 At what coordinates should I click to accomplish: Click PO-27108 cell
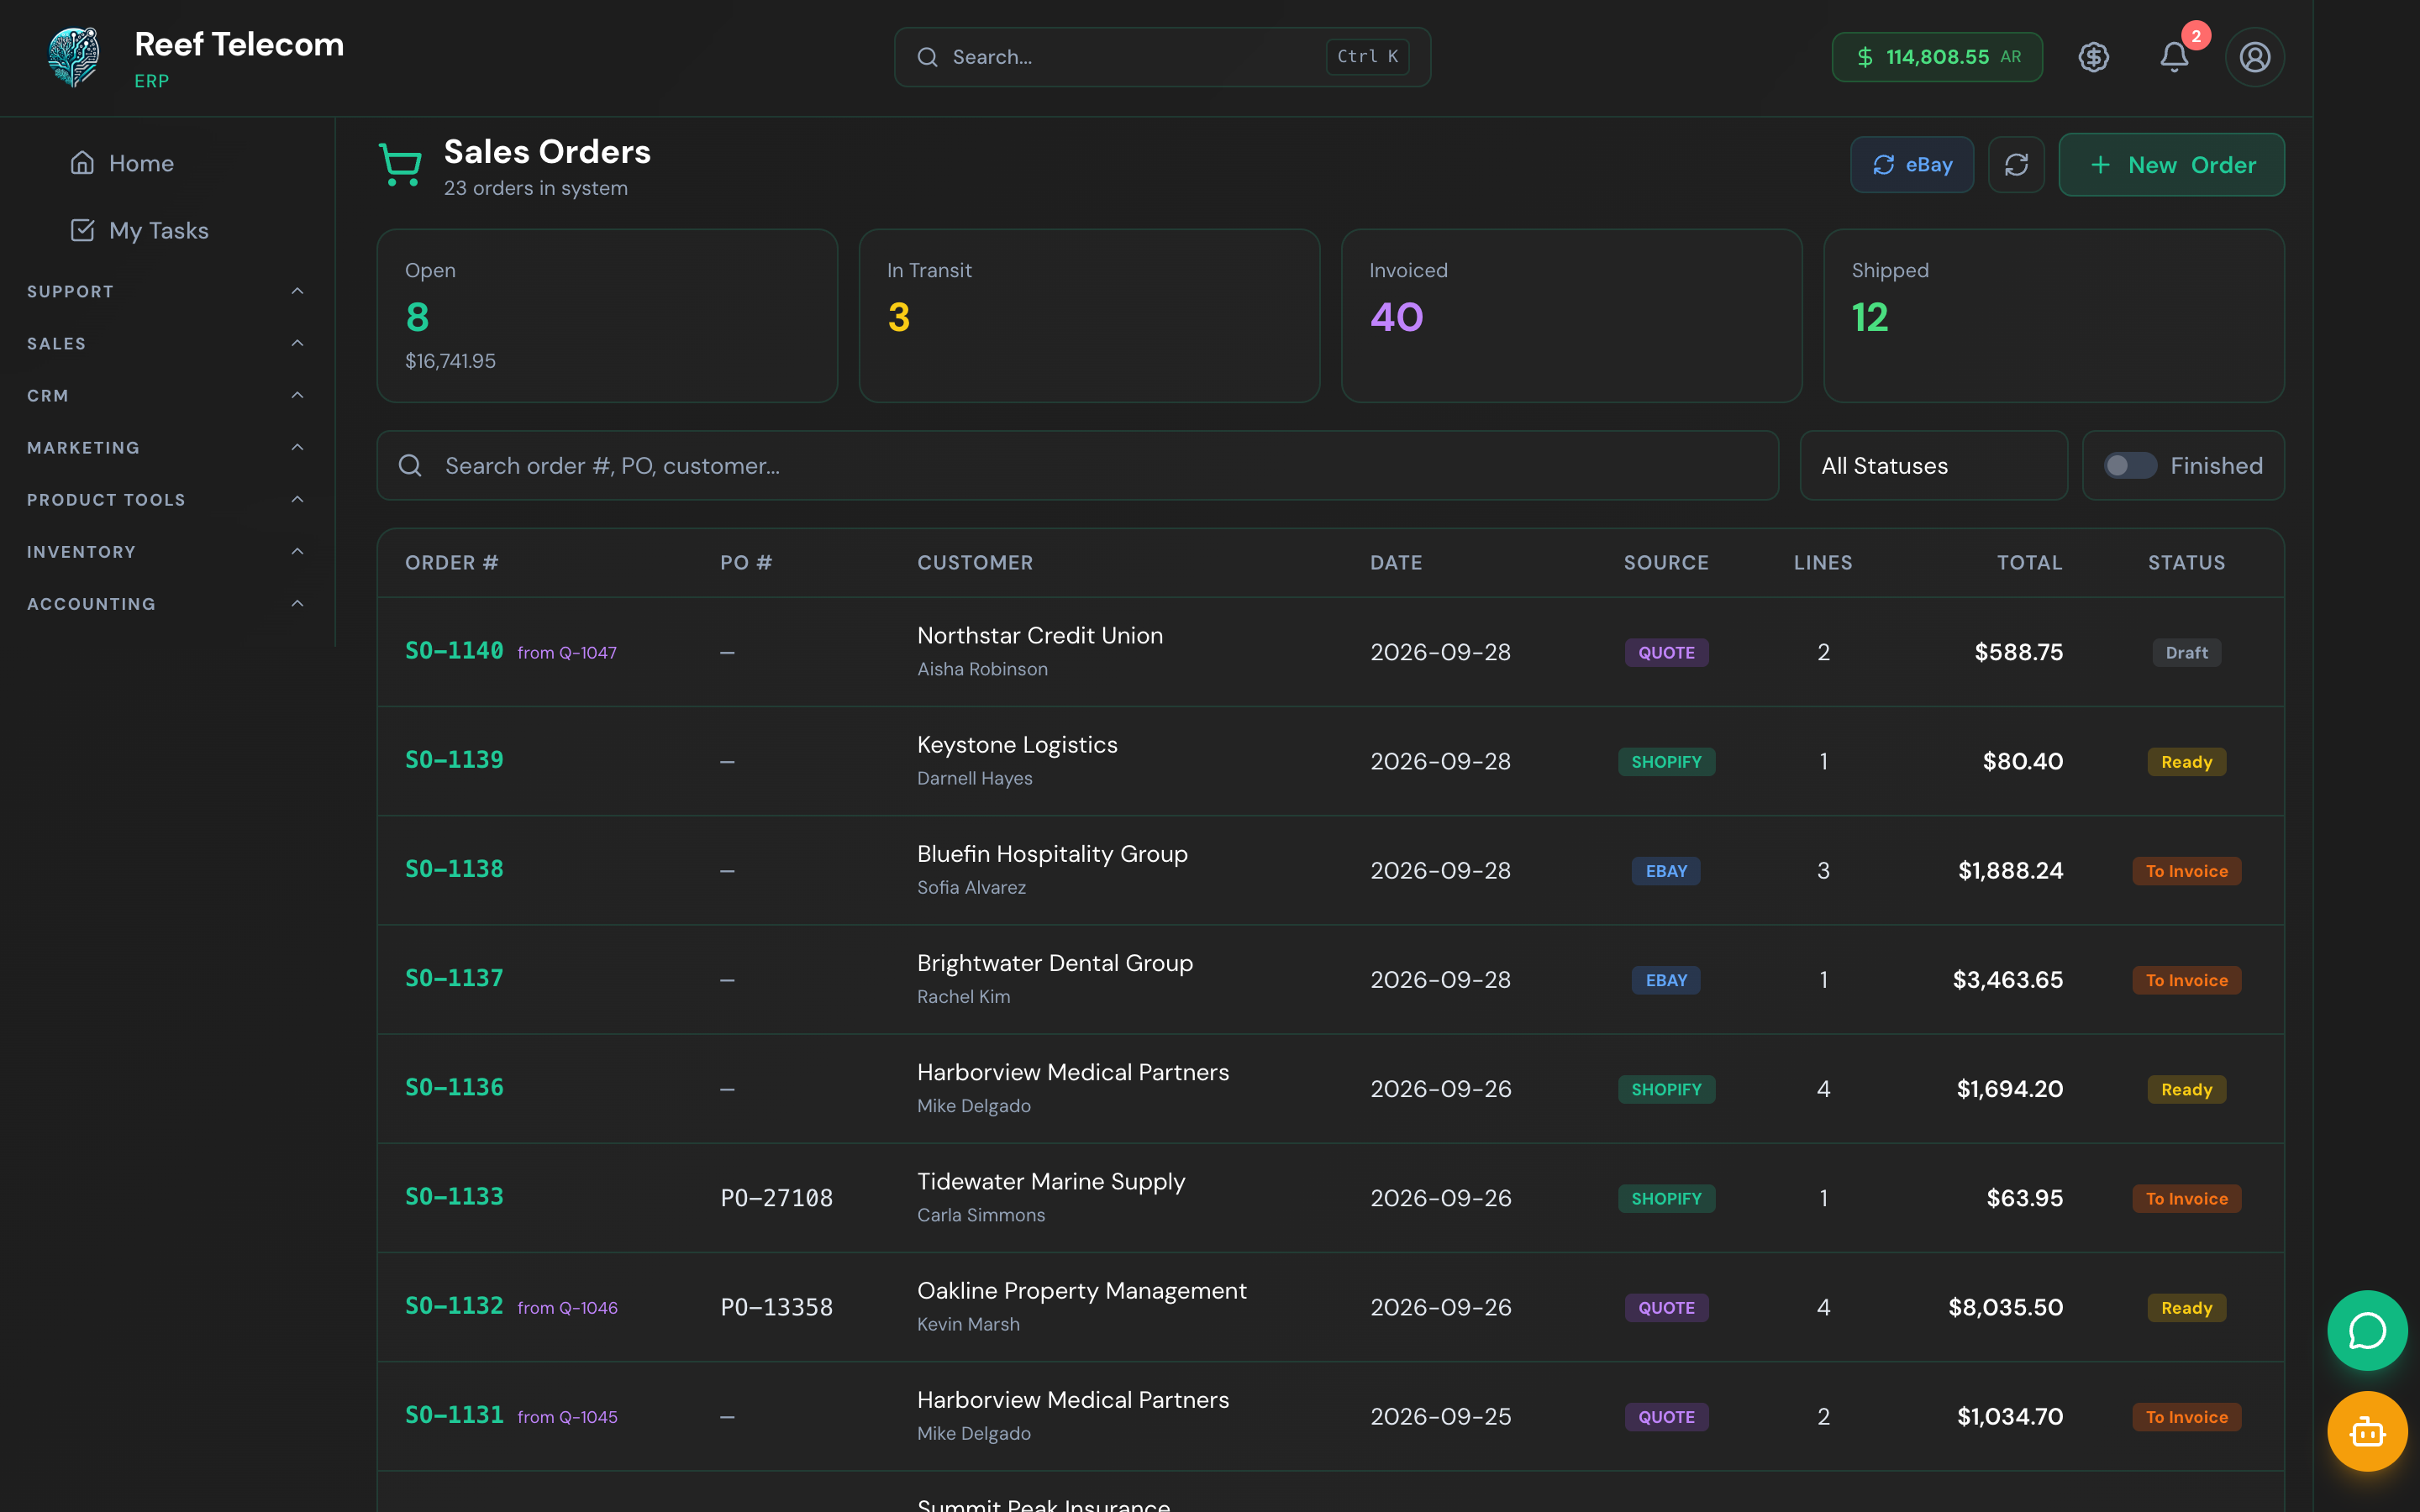776,1198
